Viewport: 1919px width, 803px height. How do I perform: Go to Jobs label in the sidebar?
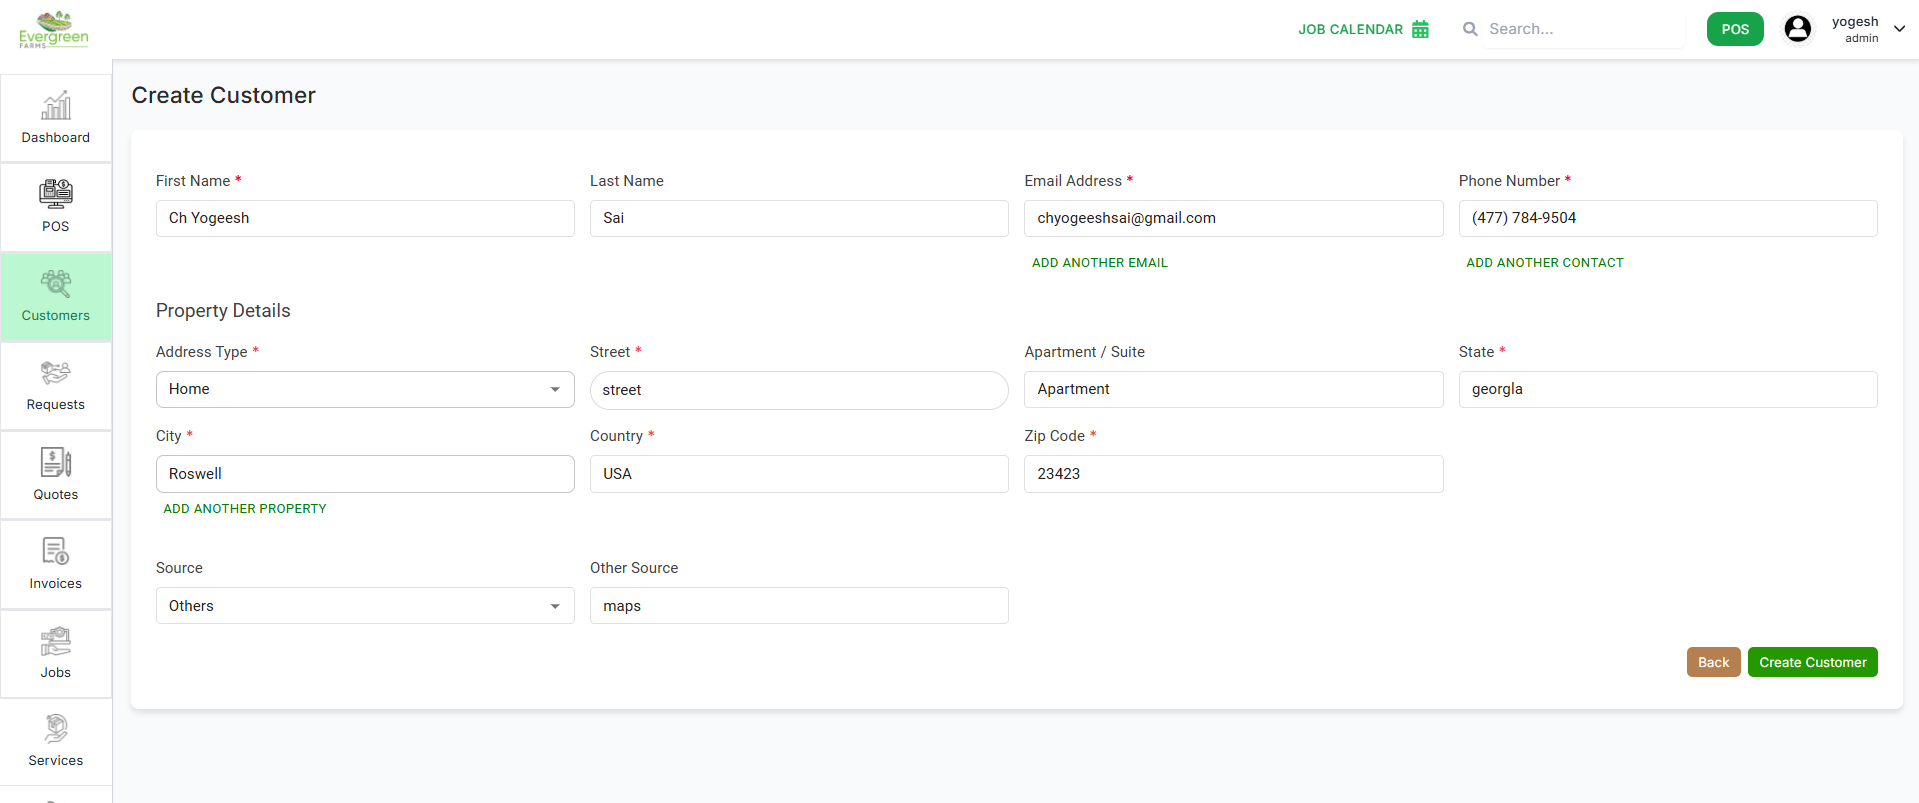(x=56, y=673)
